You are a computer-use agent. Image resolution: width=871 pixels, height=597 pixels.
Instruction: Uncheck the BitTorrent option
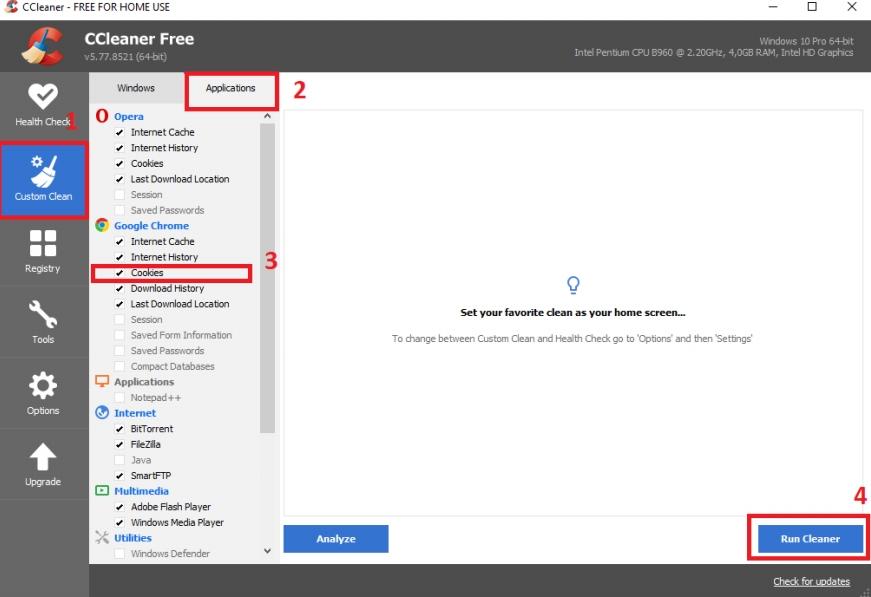coord(119,429)
